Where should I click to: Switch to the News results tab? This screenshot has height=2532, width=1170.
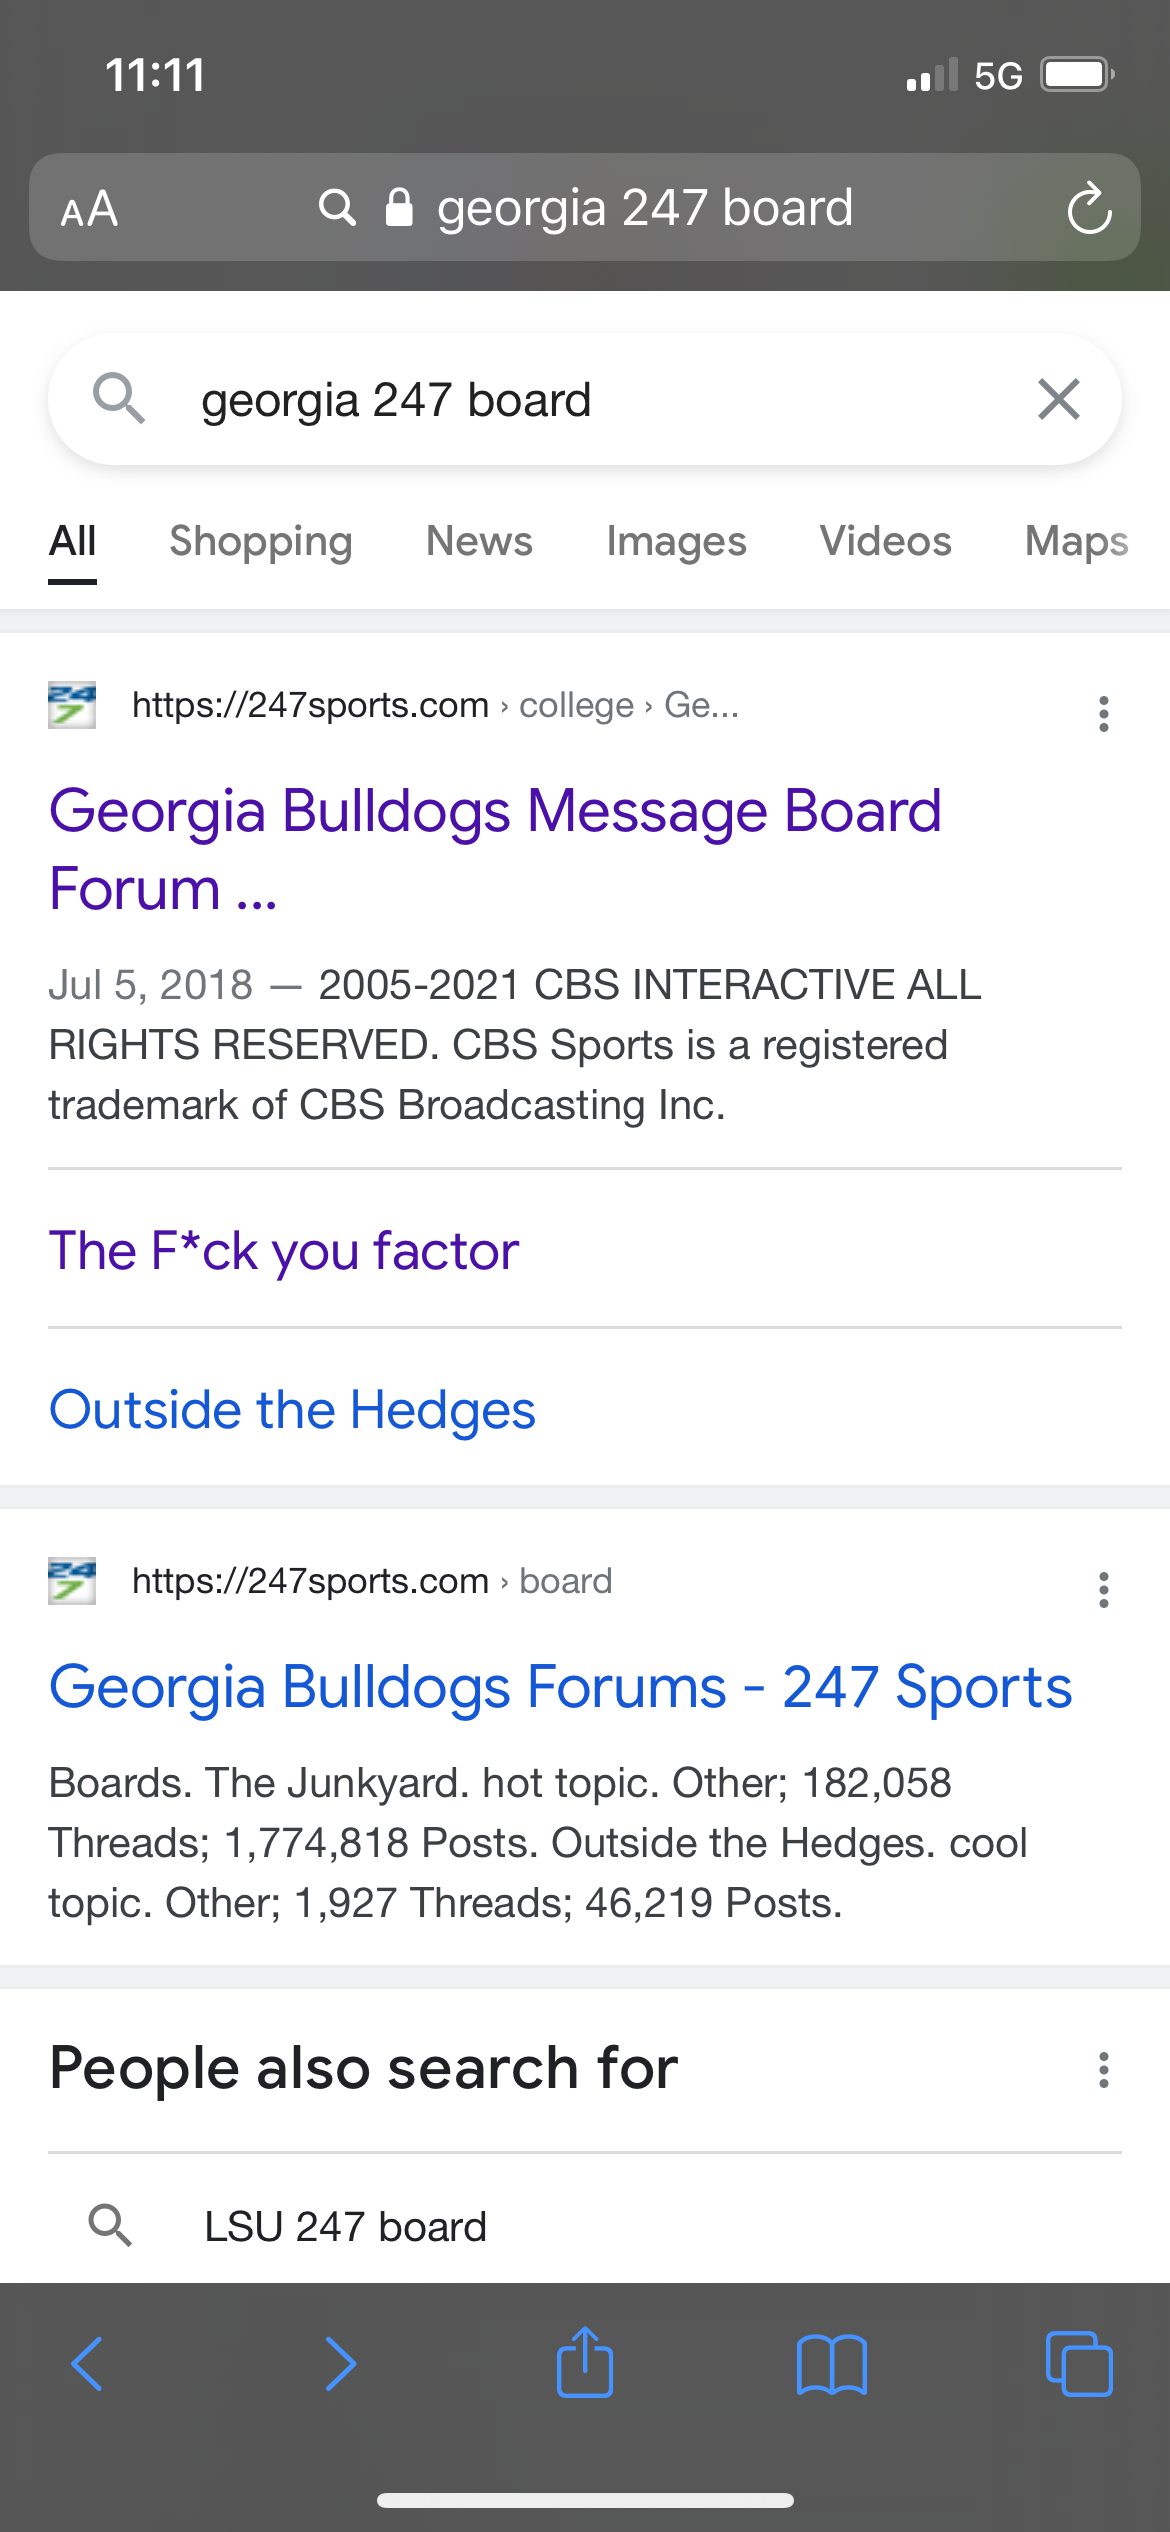[x=479, y=541]
